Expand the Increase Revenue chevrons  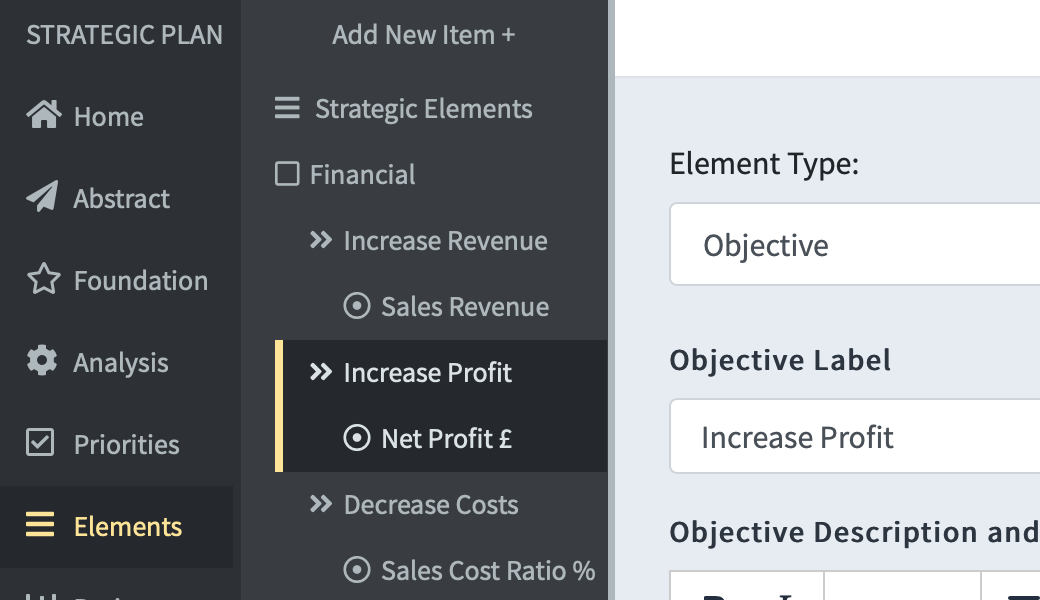tap(321, 240)
